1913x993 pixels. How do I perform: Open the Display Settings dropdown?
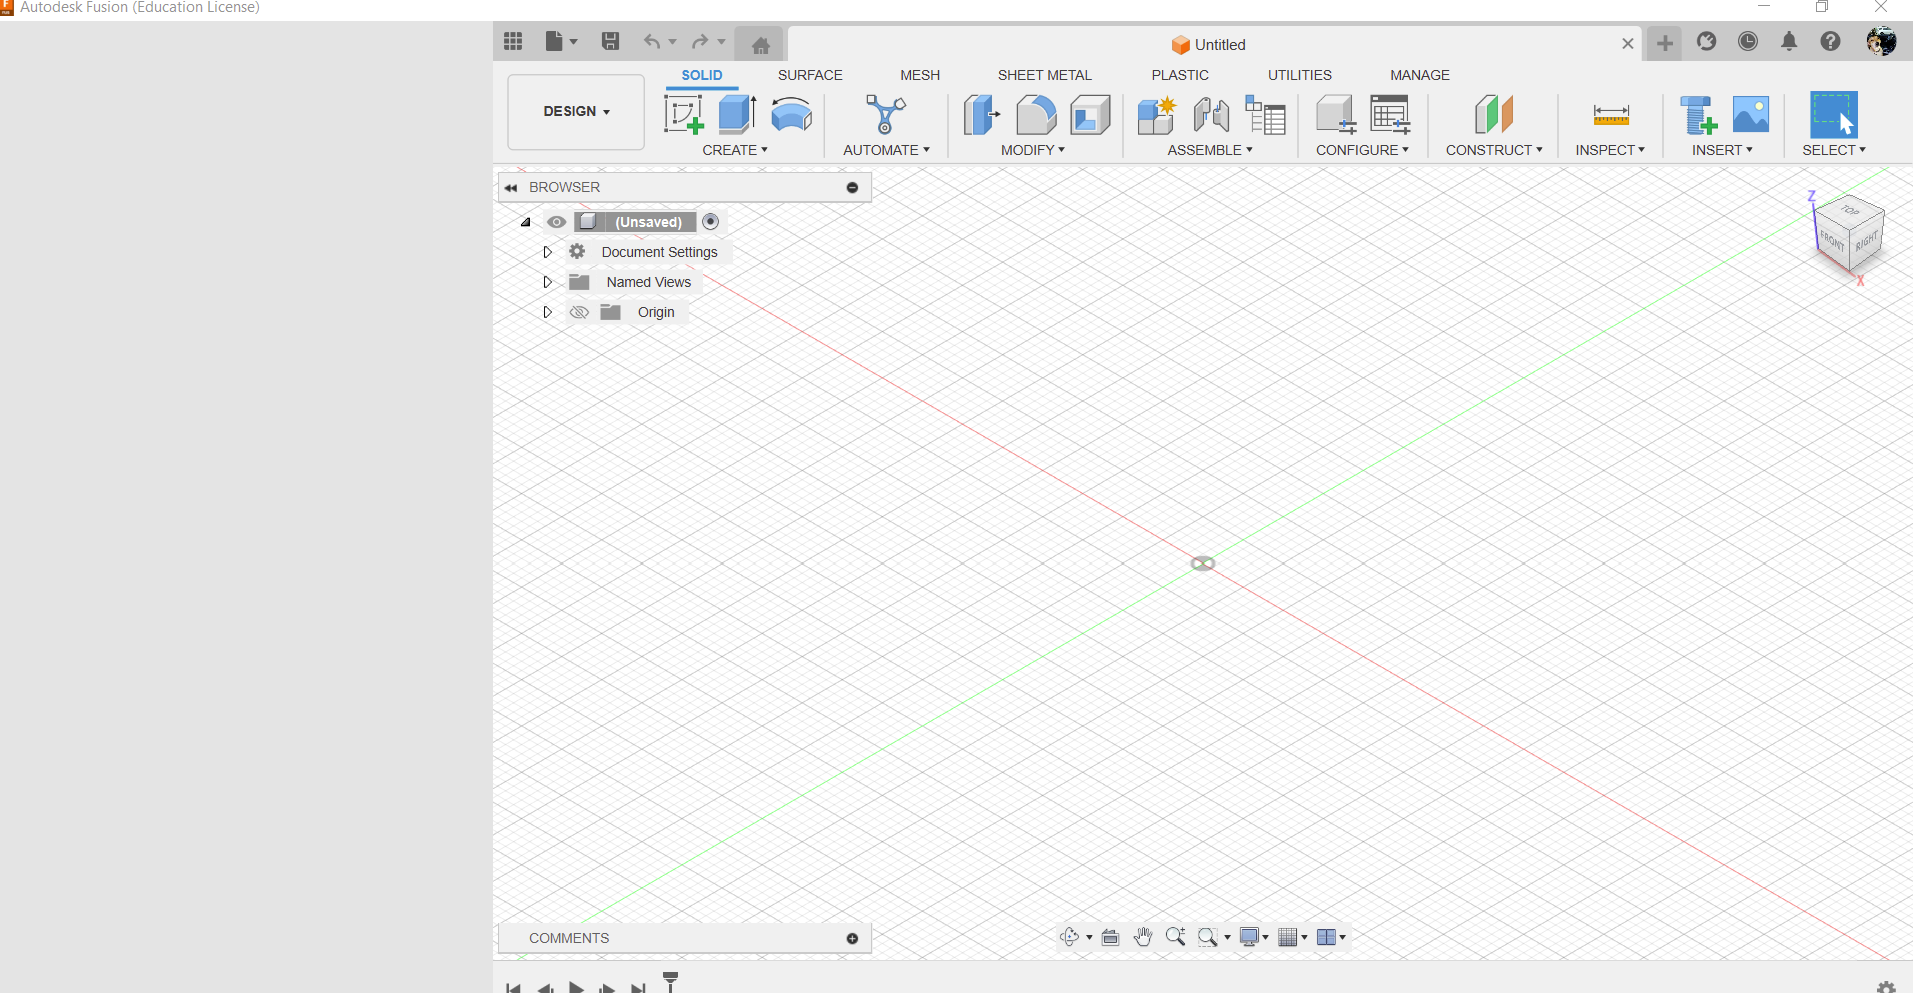pos(1253,937)
